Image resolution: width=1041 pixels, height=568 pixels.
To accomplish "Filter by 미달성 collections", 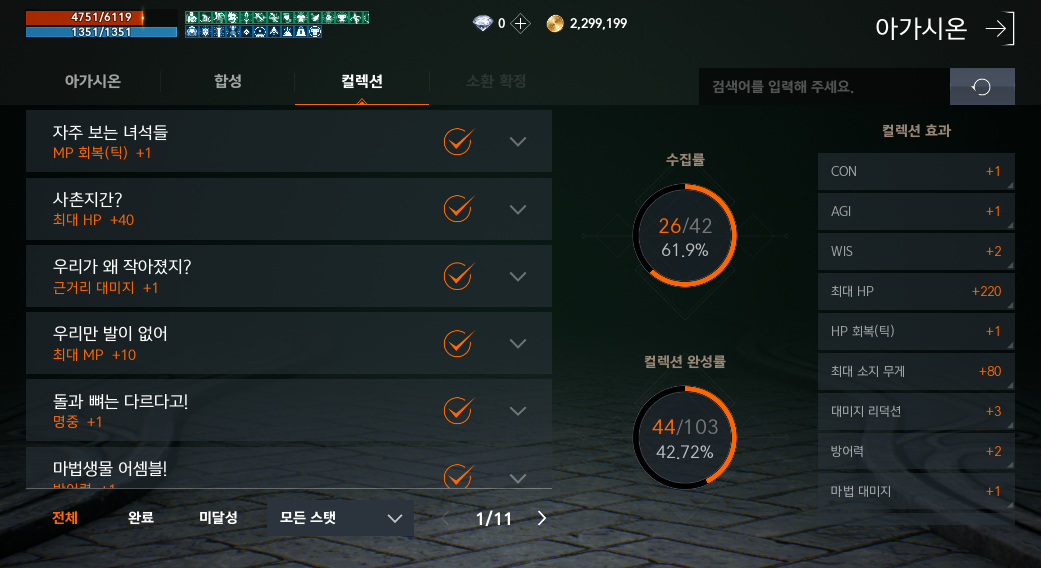I will 218,518.
